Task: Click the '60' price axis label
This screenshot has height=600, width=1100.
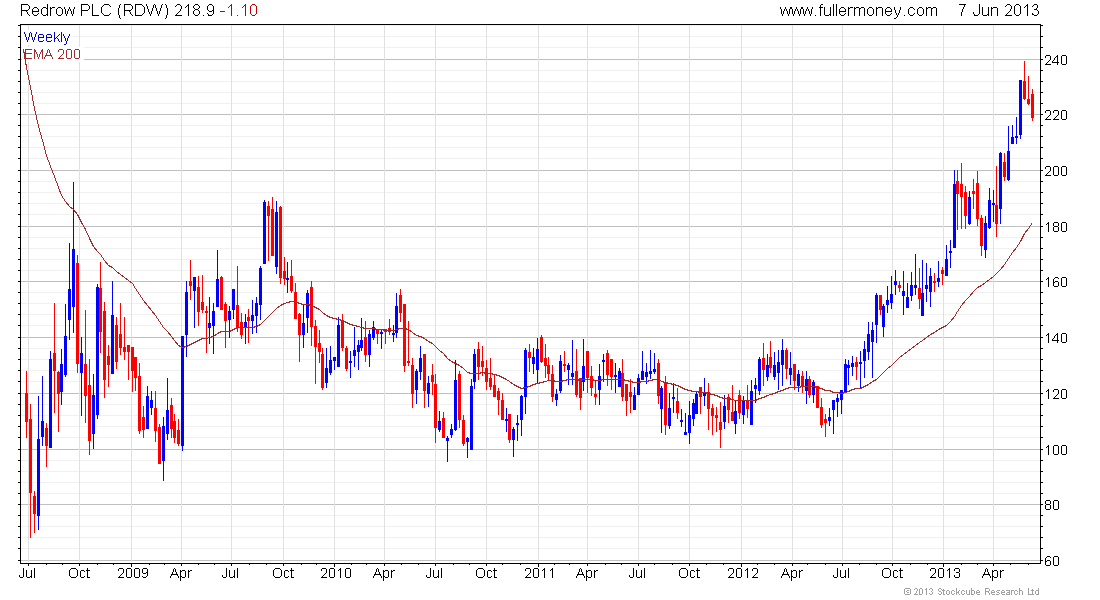Action: 1052,561
